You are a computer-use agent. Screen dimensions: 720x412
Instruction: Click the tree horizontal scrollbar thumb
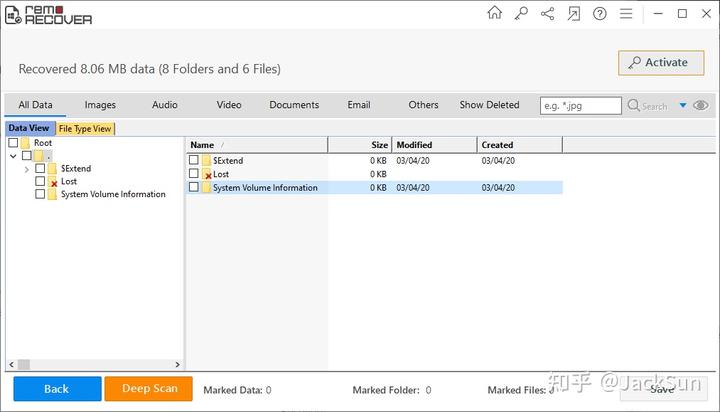click(24, 365)
